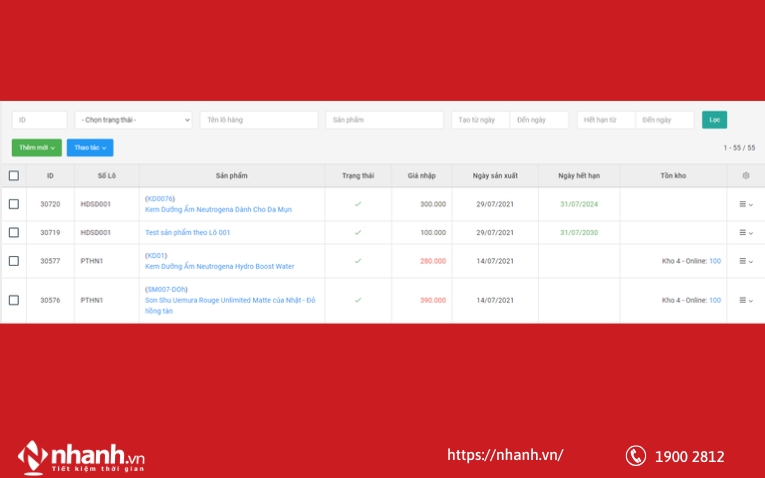Toggle the select-all checkbox in table header

14,176
